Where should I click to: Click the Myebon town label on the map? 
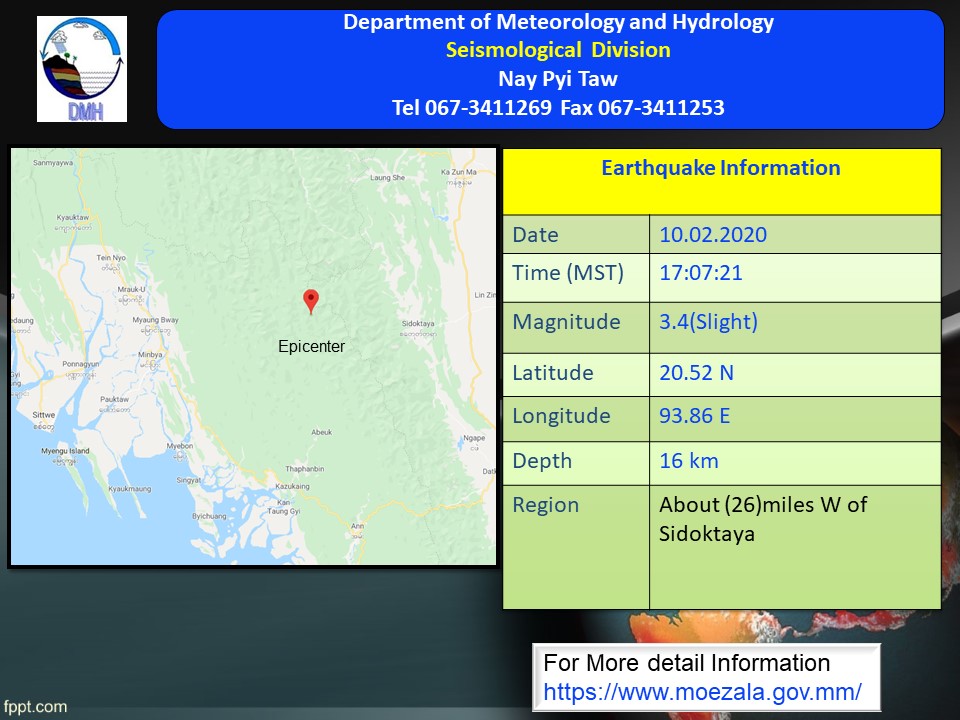tap(180, 445)
